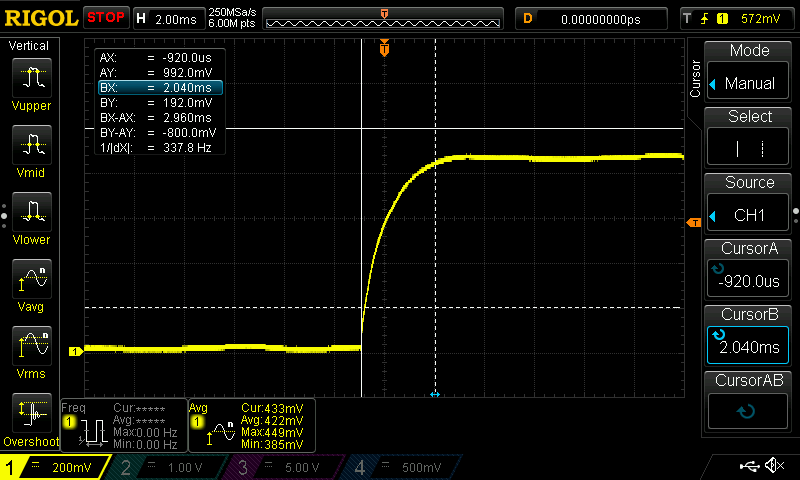Click the BX-AX 2.960ms readout

coord(156,118)
